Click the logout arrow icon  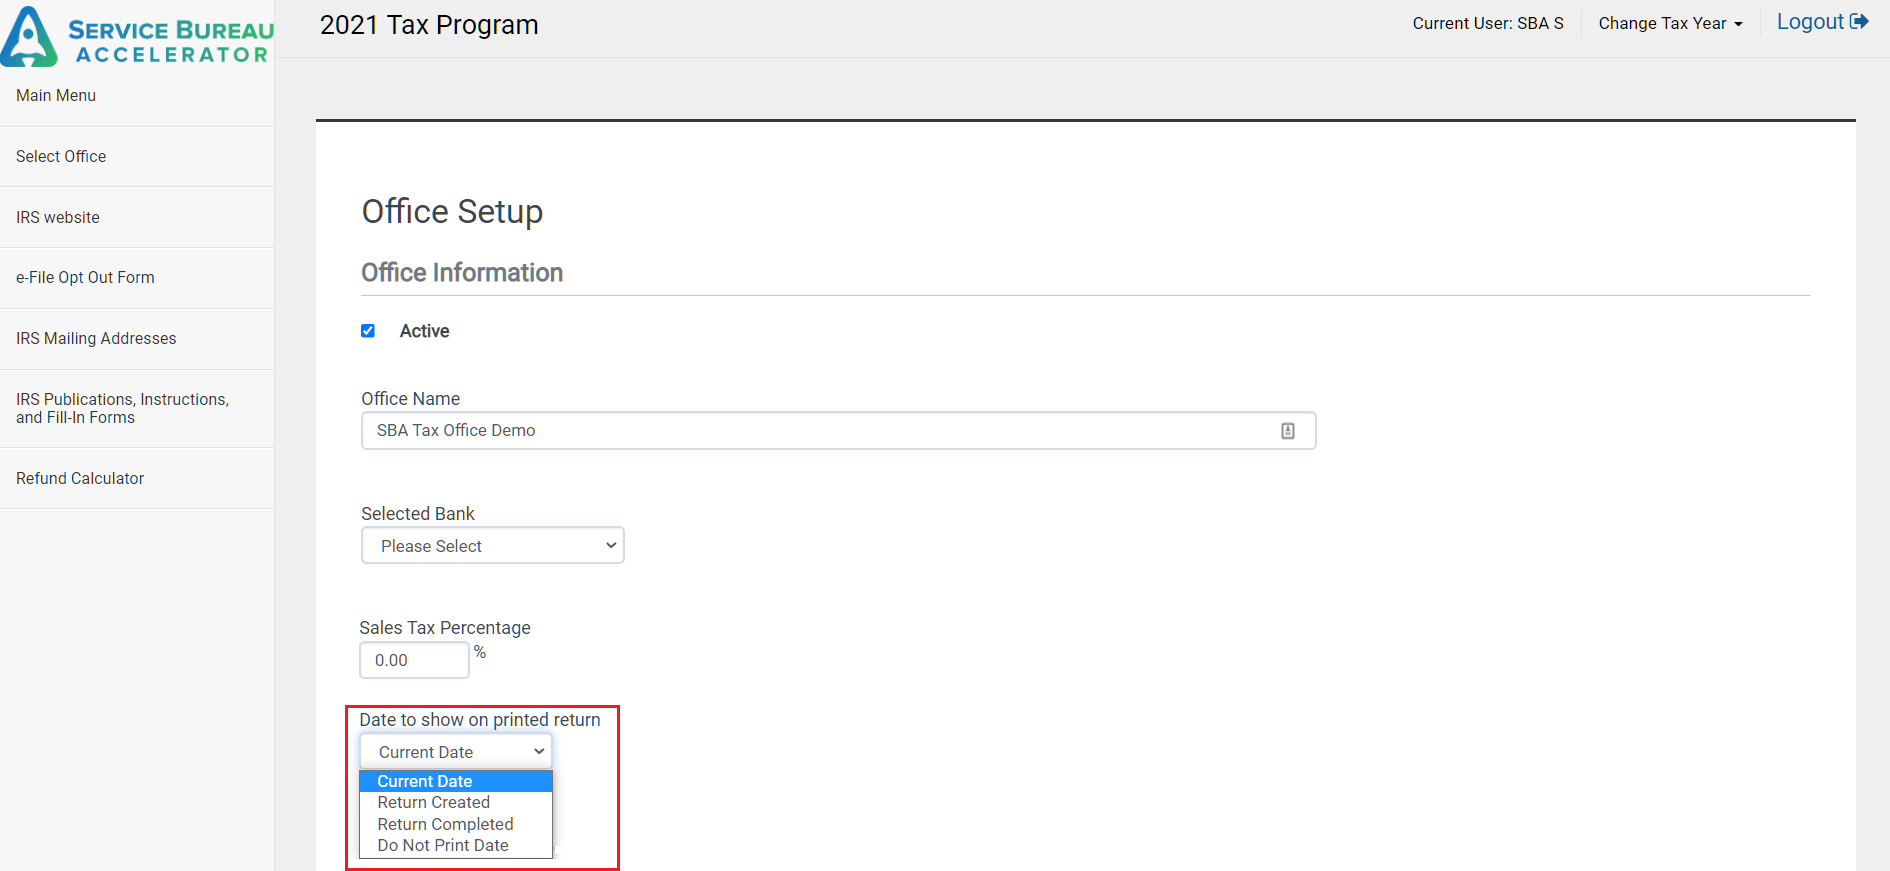pyautogui.click(x=1859, y=22)
